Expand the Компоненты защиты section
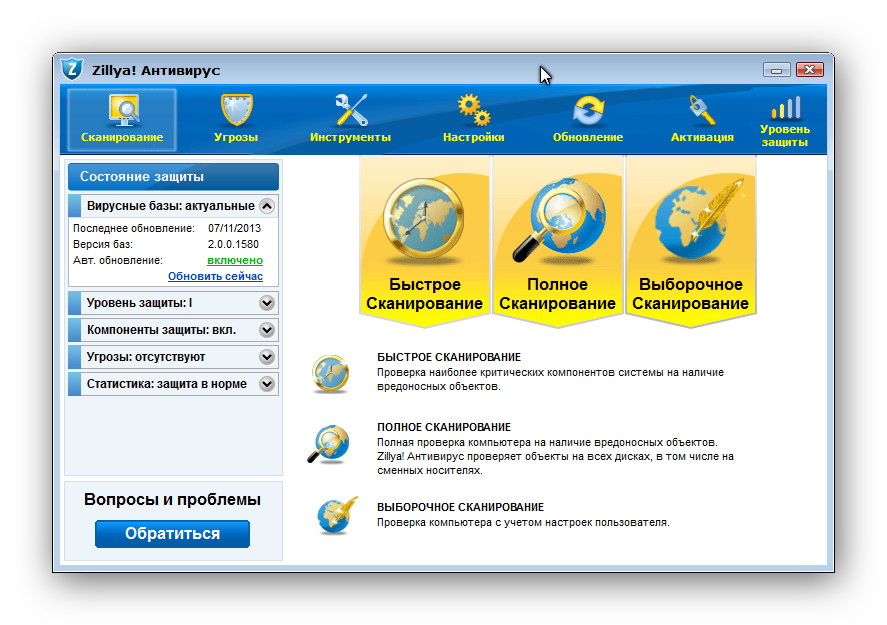Screen dimensions: 887x625 point(267,329)
